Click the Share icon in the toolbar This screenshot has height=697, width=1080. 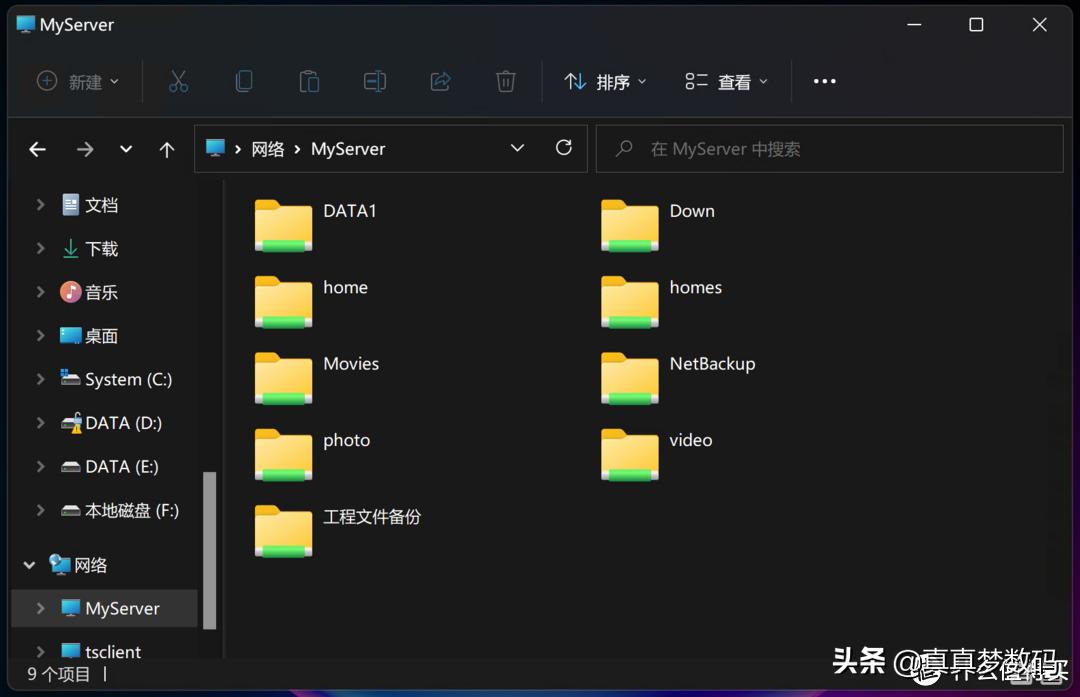440,81
